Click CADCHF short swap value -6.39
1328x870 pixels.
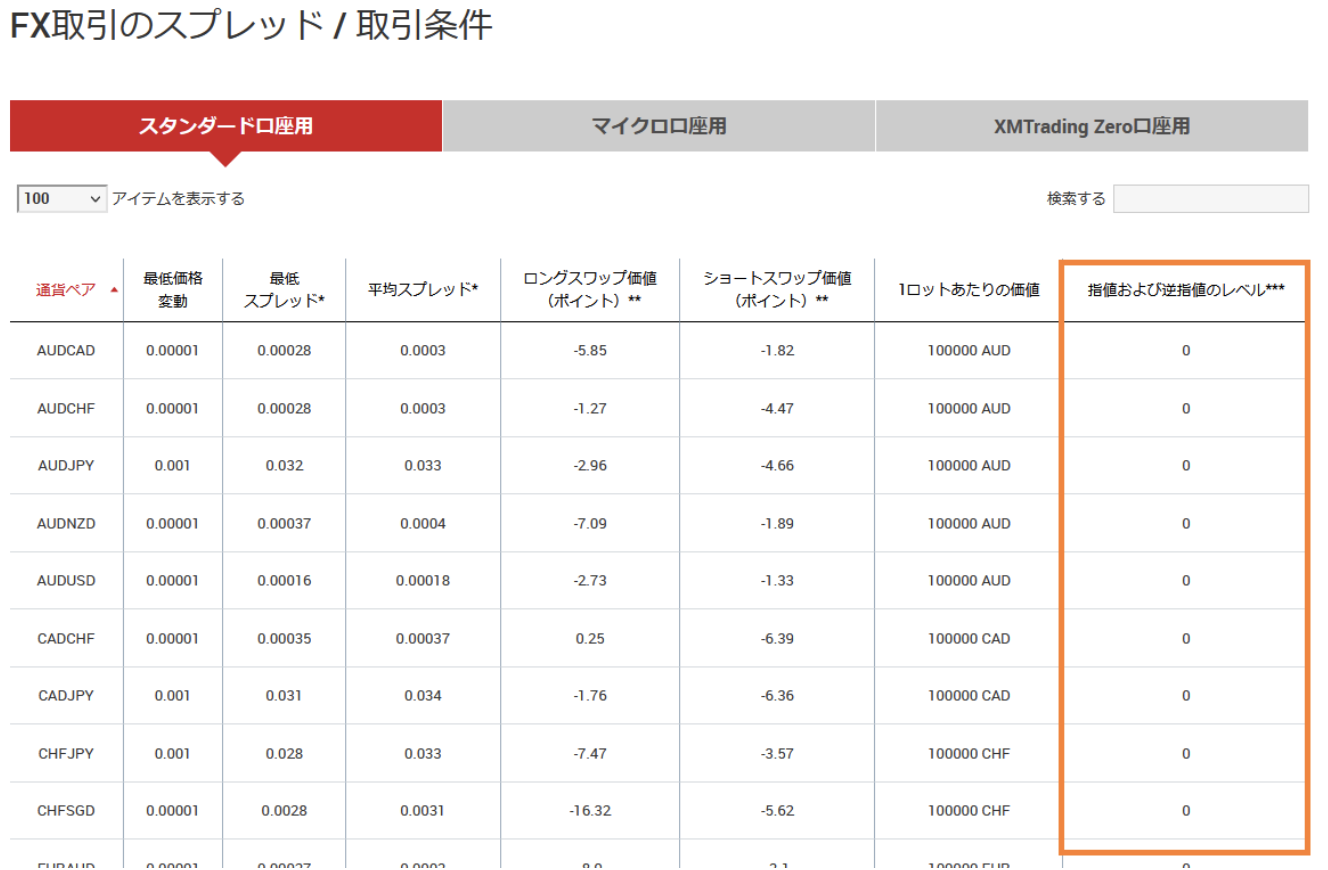(777, 638)
